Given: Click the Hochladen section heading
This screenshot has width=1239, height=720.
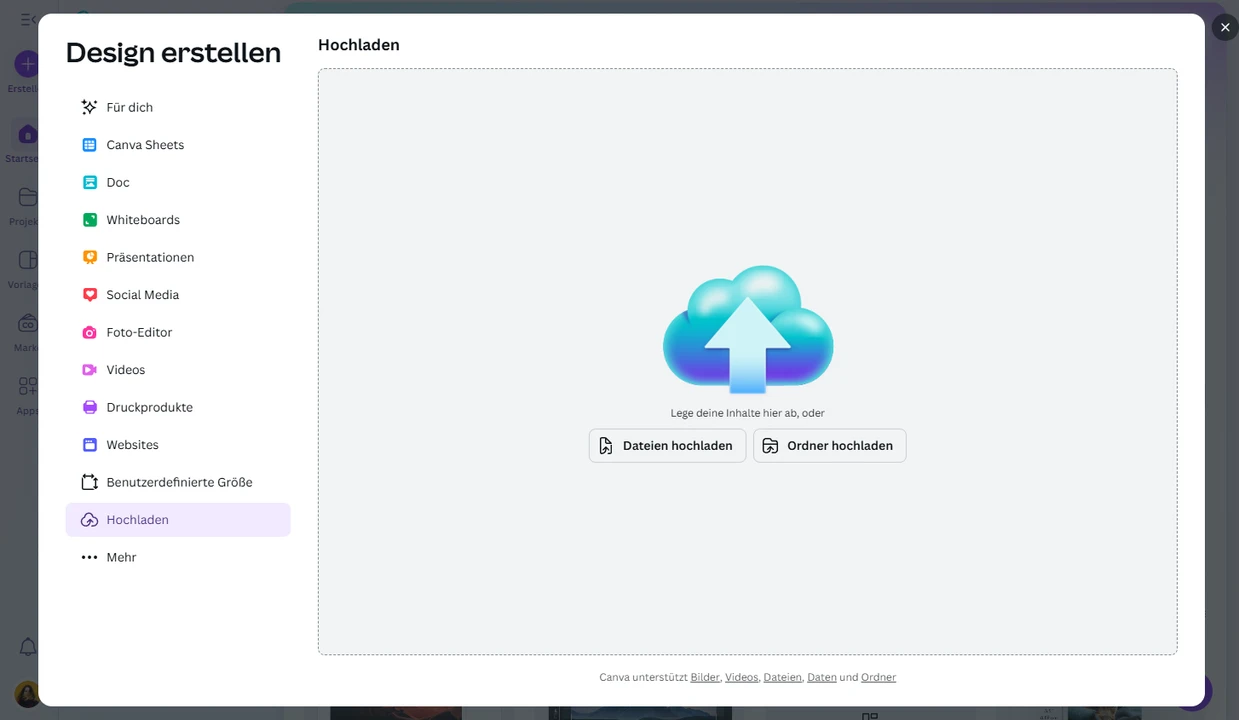Looking at the screenshot, I should coord(359,45).
